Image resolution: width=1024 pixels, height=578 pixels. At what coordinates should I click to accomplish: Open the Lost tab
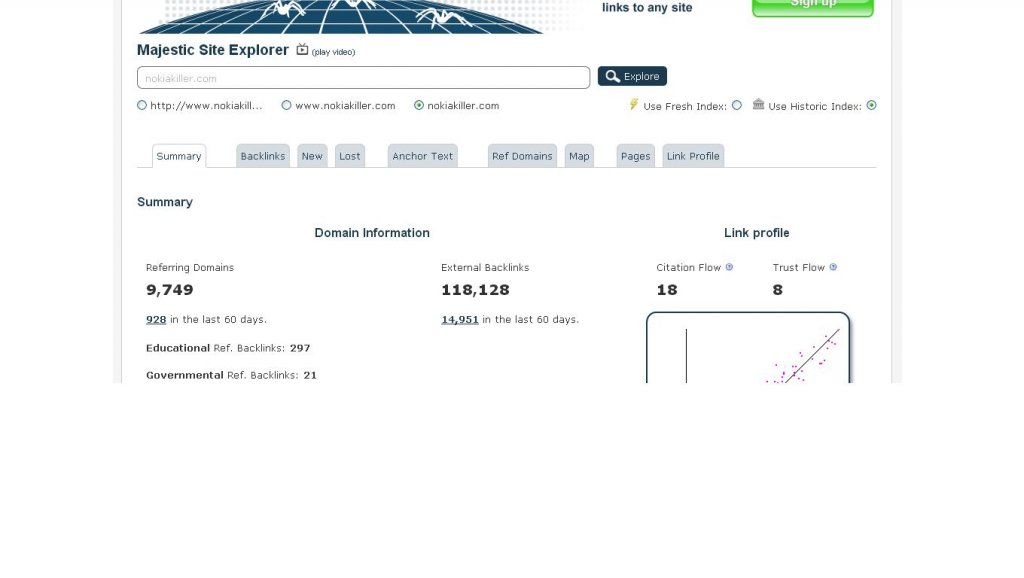(x=349, y=156)
